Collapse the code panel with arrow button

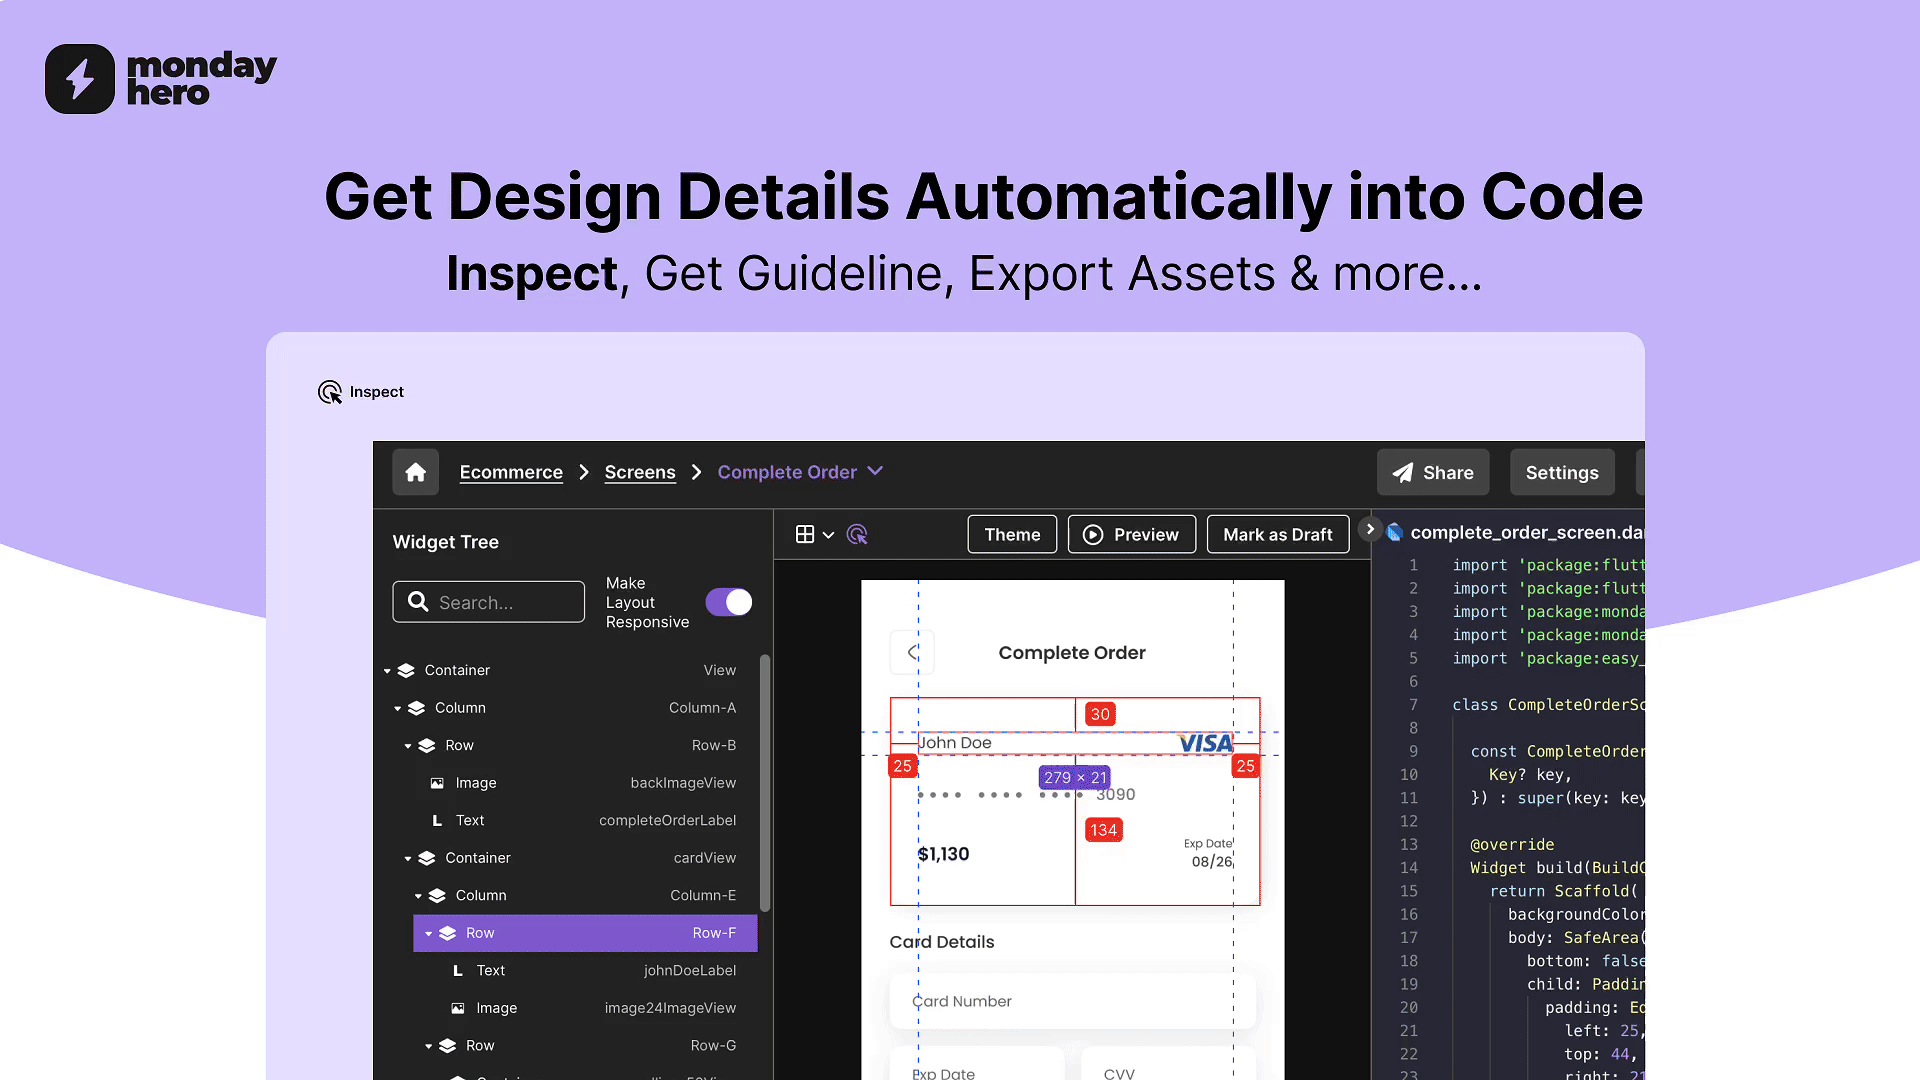[x=1370, y=529]
